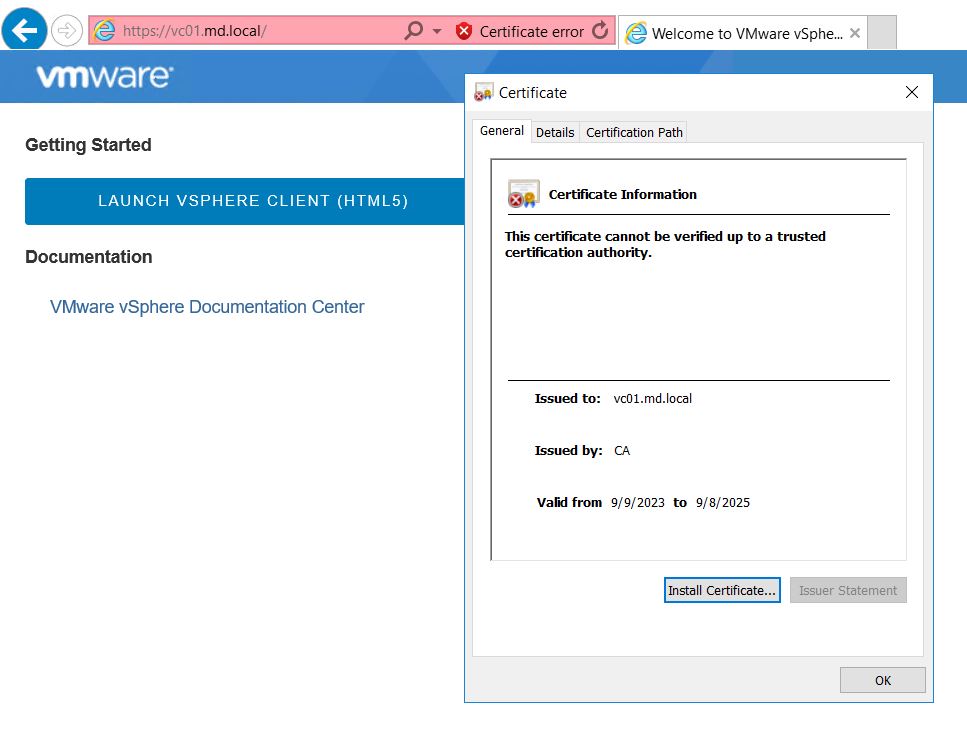967x755 pixels.
Task: Click the Certificate dialog title icon
Action: (x=484, y=92)
